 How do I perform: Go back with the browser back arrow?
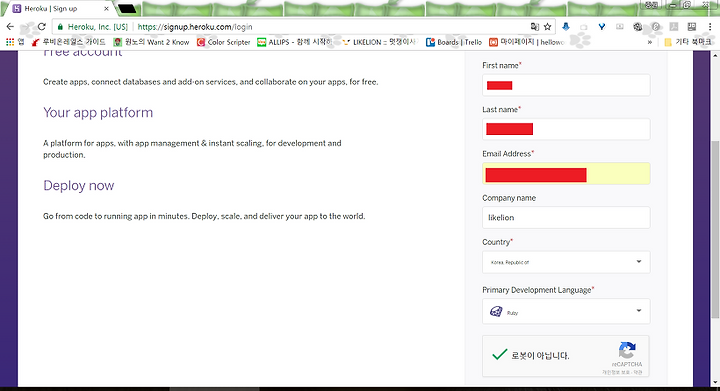click(x=10, y=27)
